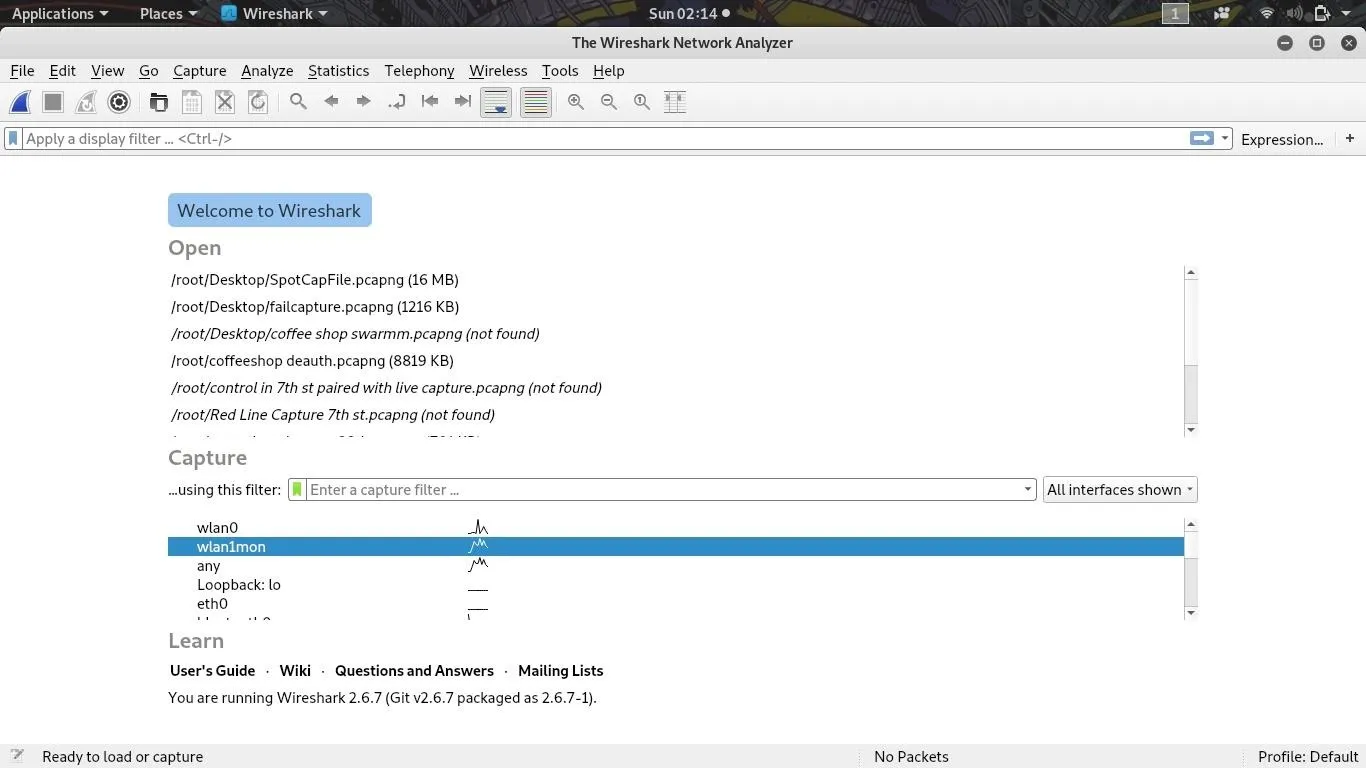Open the Tools menu
This screenshot has height=768, width=1366.
[x=560, y=71]
